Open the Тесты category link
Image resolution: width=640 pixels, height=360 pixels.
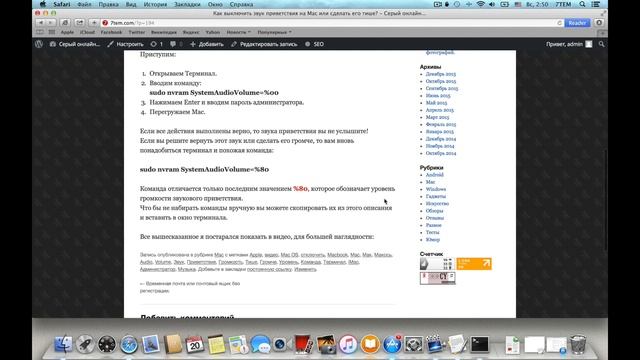[x=432, y=232]
